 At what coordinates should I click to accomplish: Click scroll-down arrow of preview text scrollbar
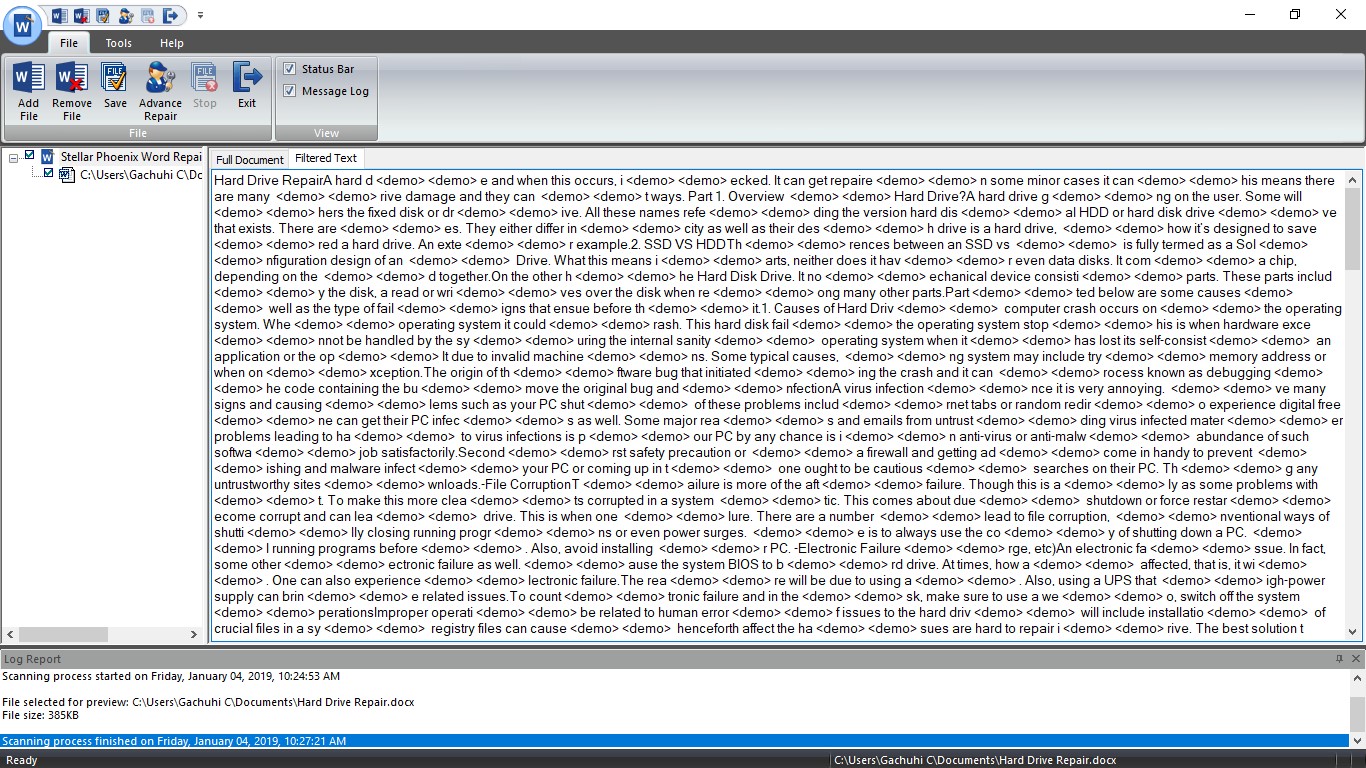1353,631
